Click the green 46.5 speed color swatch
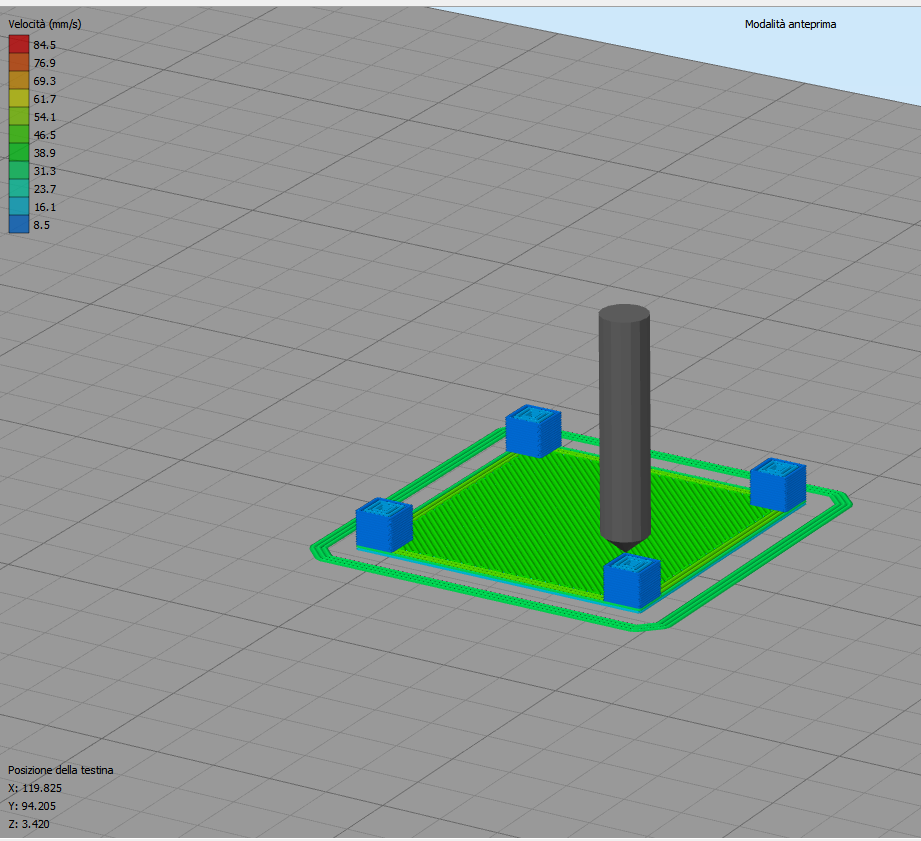This screenshot has width=921, height=841. (19, 134)
